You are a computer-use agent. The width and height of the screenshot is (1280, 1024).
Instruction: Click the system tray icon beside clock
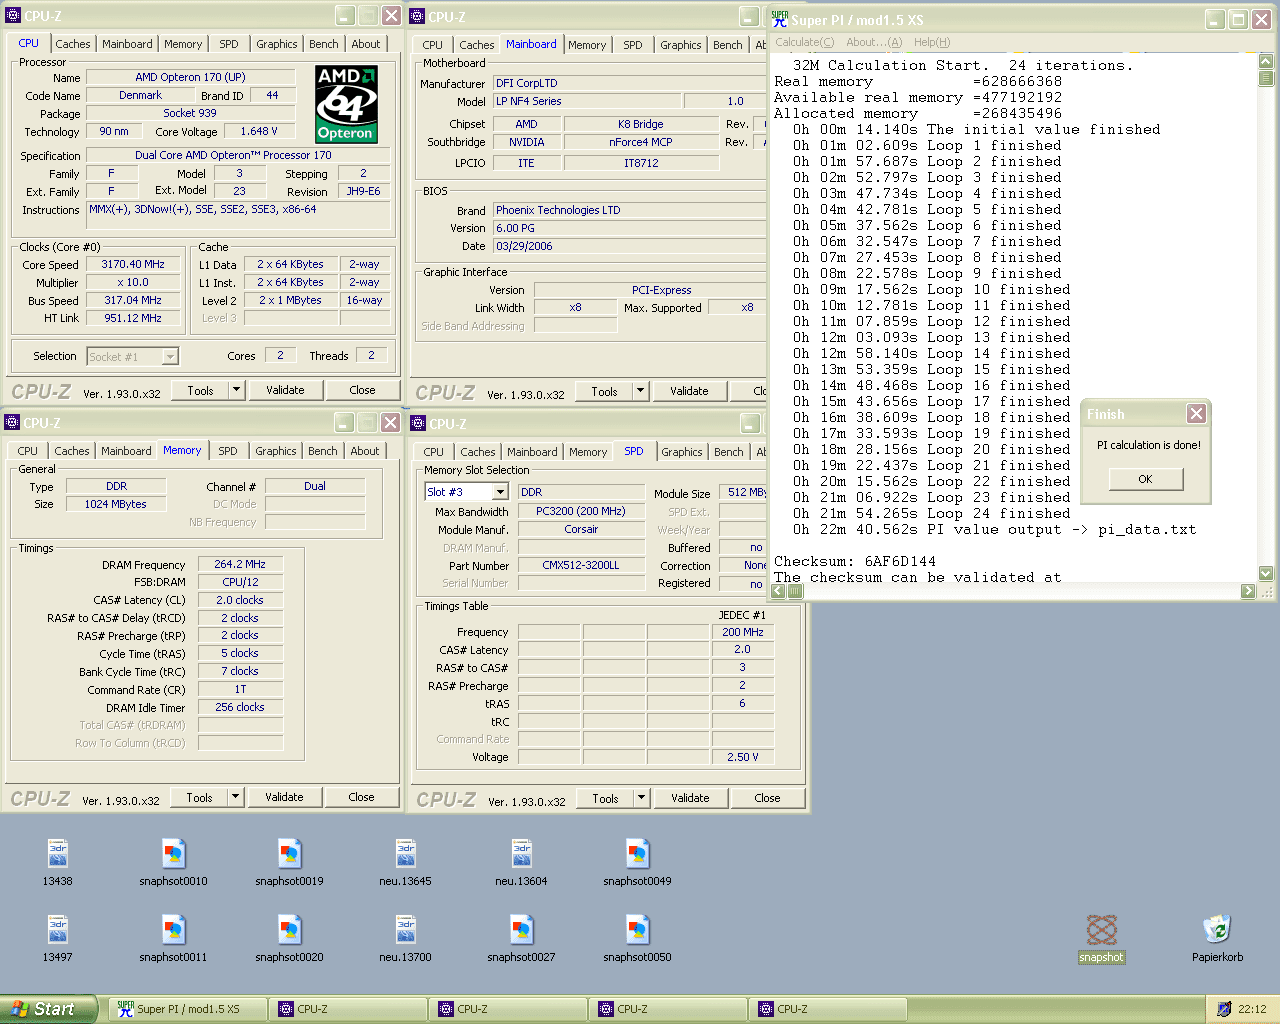(1224, 1009)
